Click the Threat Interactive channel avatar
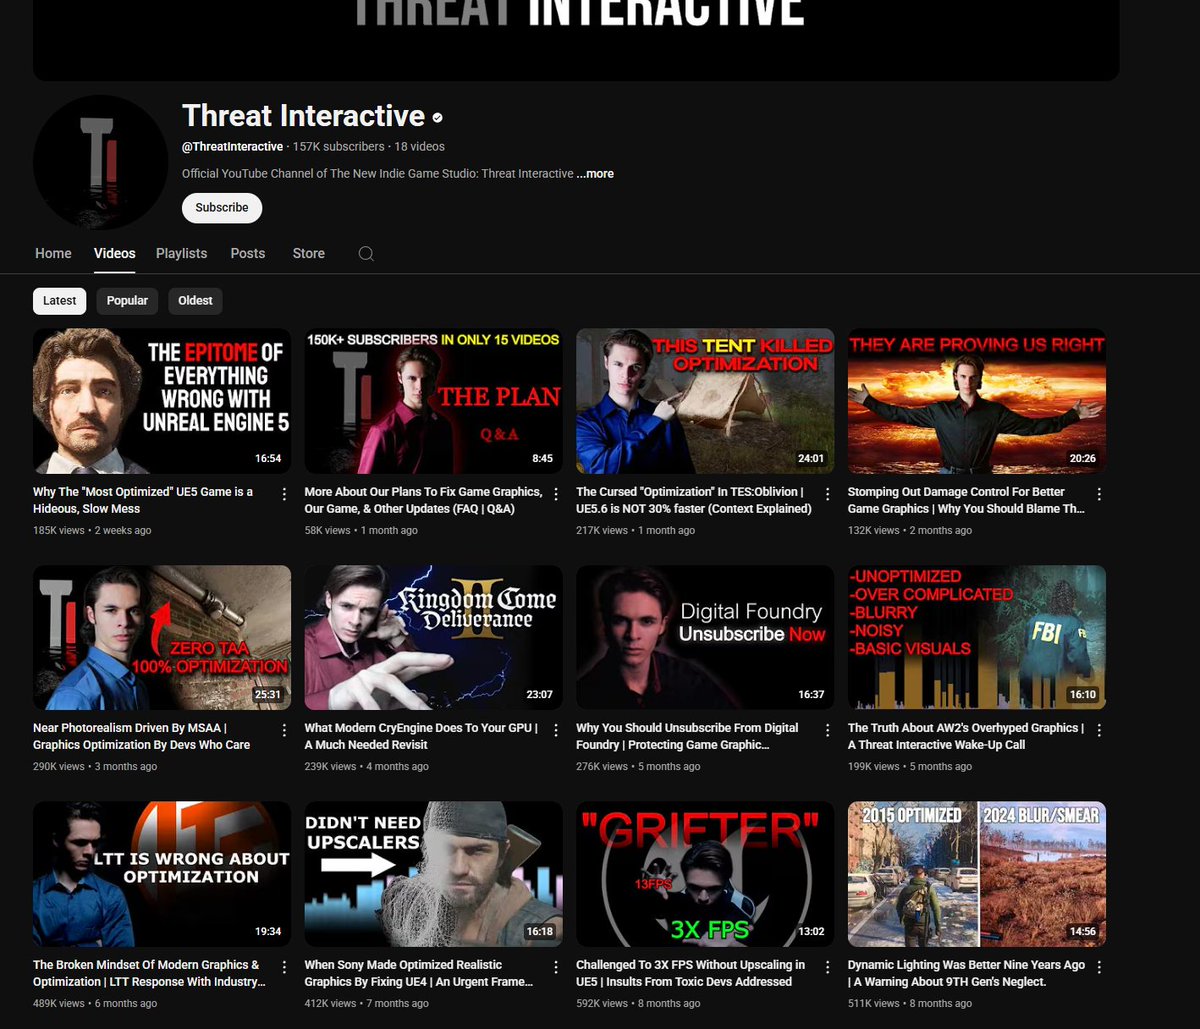The image size is (1200, 1029). click(x=100, y=162)
